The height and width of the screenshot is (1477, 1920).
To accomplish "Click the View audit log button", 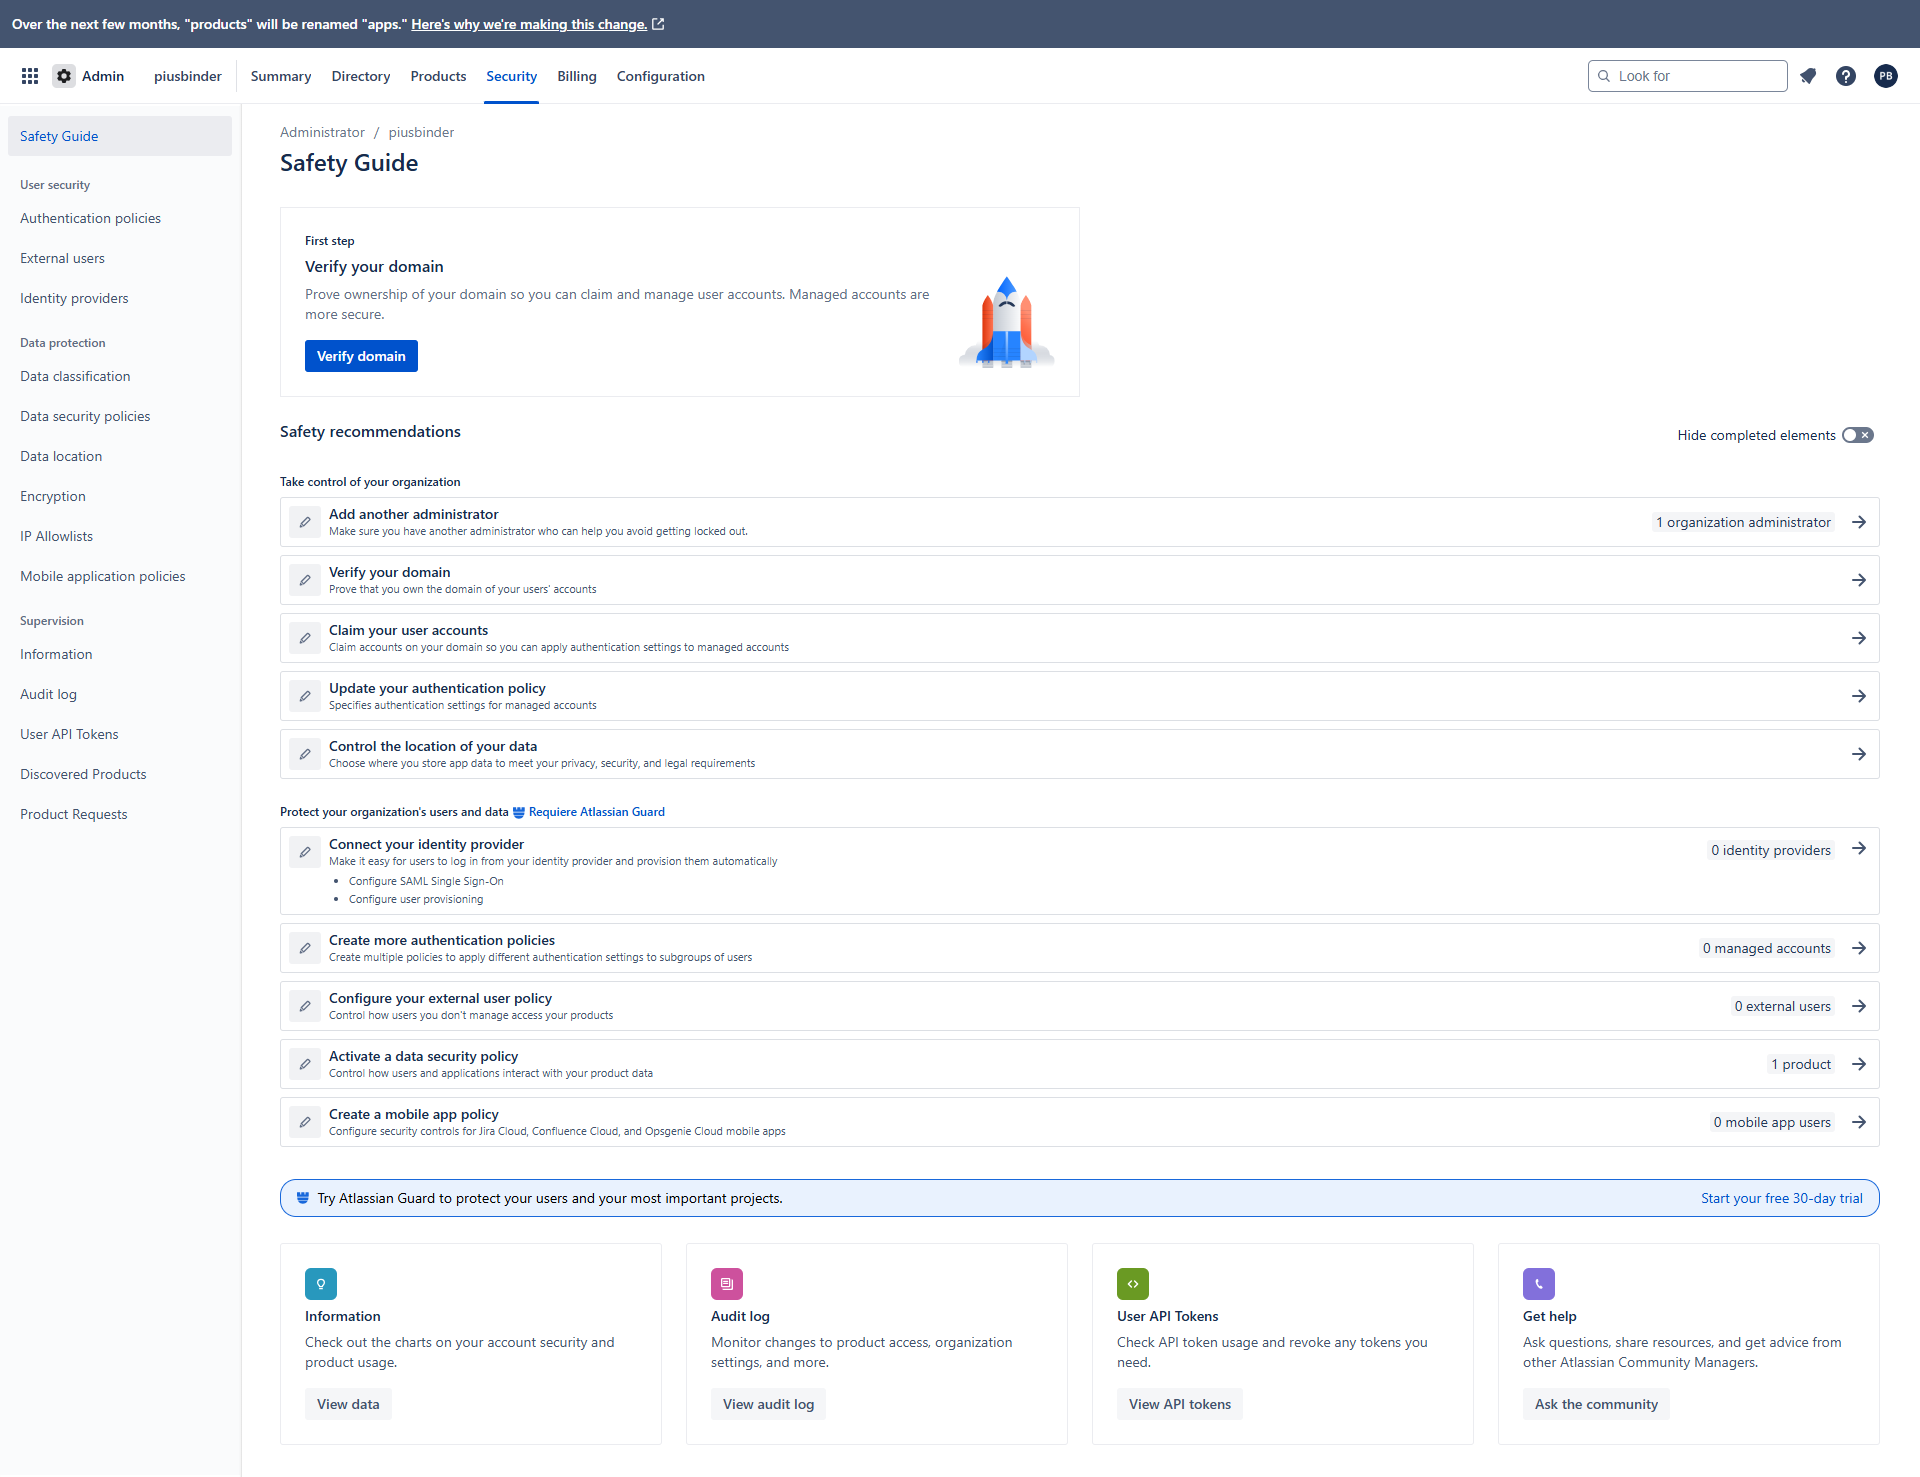I will [769, 1404].
